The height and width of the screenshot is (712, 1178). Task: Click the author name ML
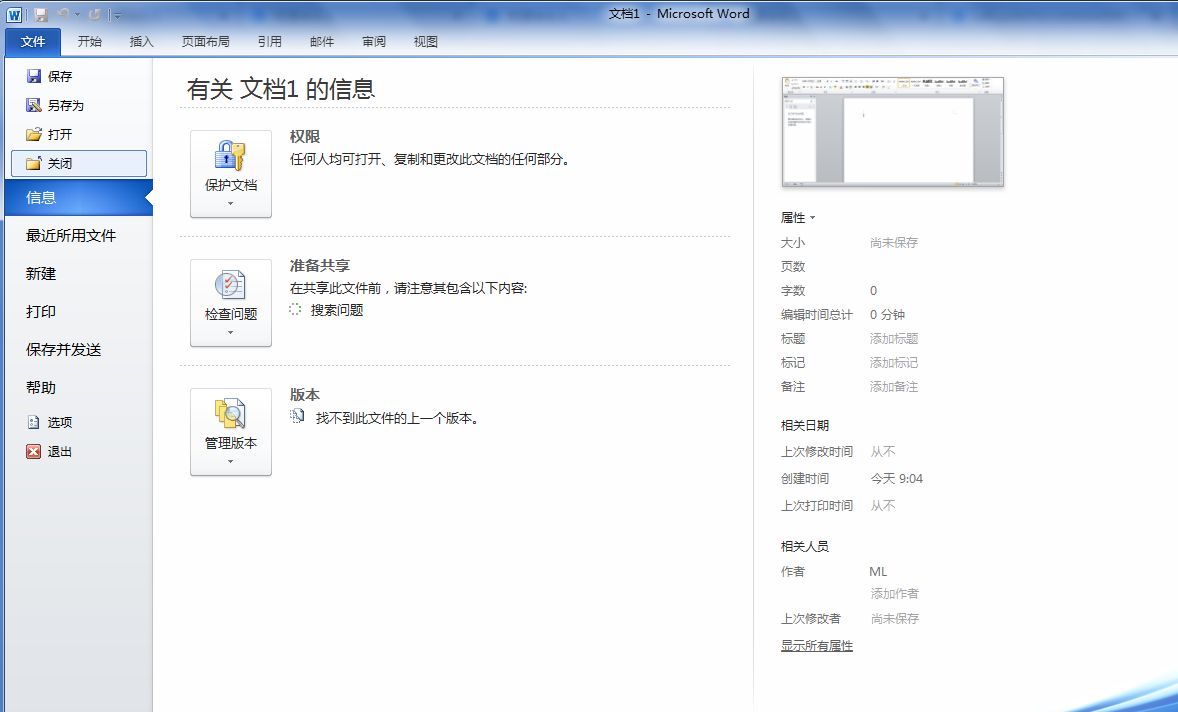(878, 572)
